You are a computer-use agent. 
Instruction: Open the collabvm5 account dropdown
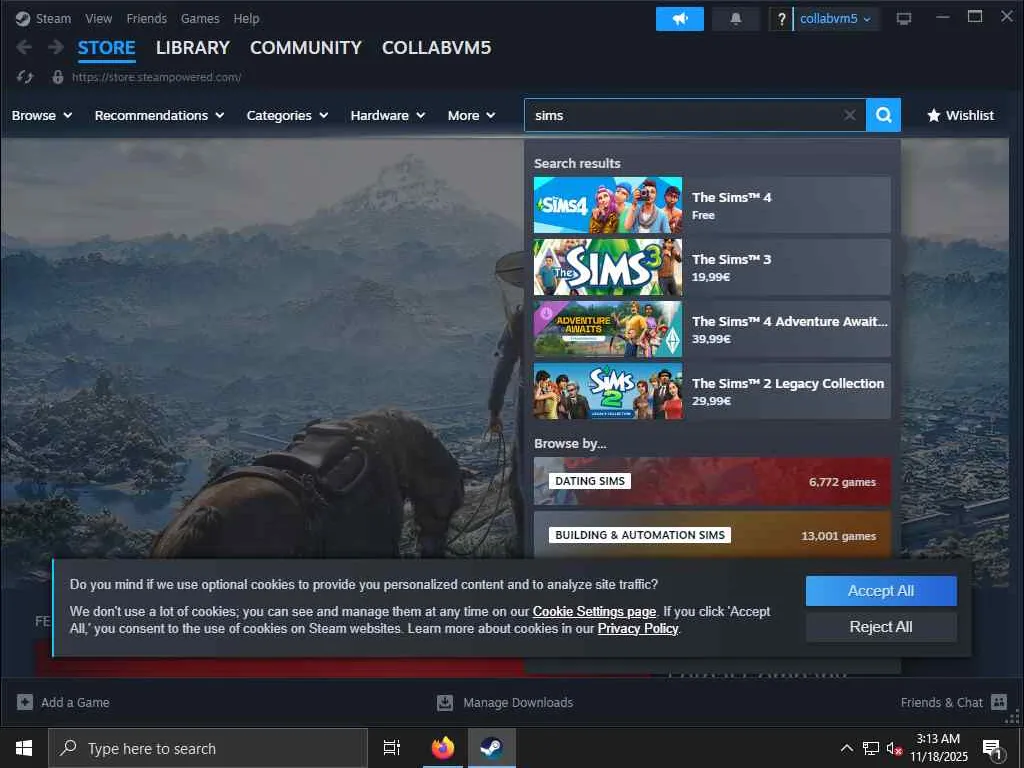[835, 19]
